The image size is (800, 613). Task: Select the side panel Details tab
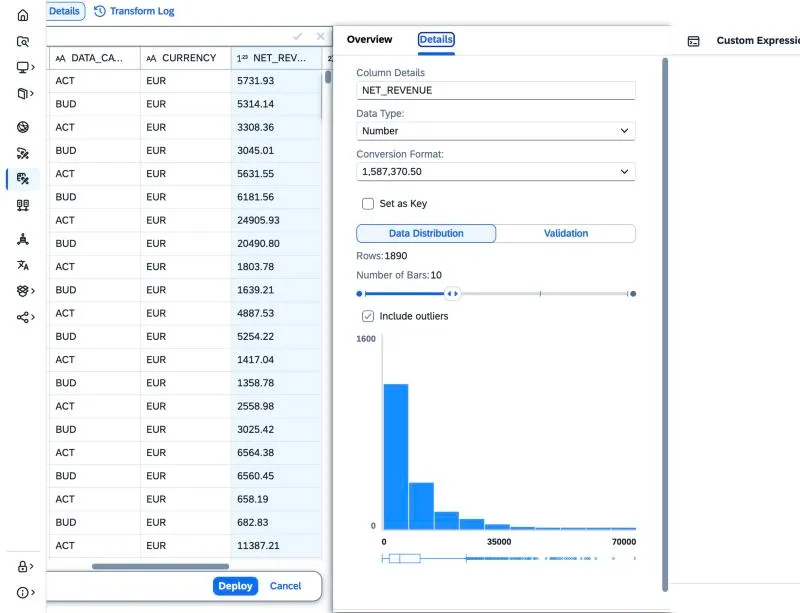(x=436, y=39)
